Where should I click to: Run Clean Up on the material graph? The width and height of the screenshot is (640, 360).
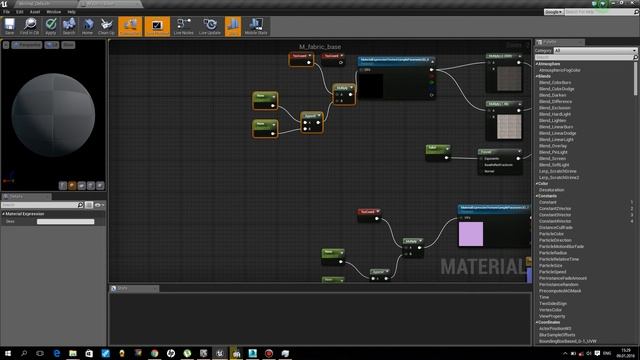[107, 26]
